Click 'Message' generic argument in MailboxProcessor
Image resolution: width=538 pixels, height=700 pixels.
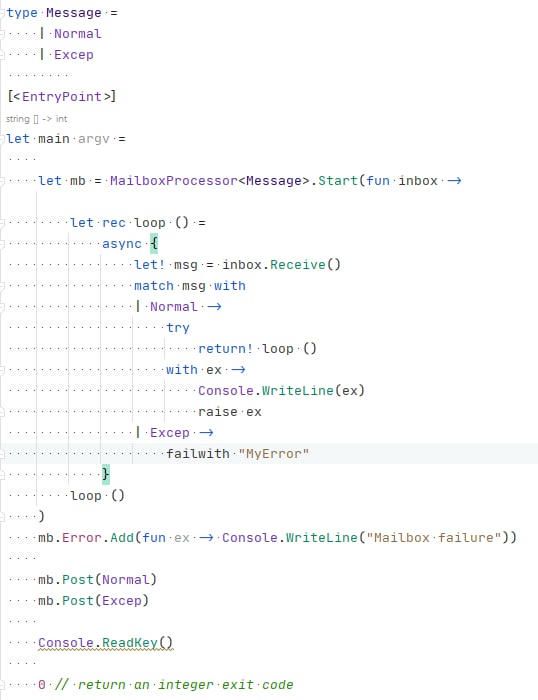274,181
